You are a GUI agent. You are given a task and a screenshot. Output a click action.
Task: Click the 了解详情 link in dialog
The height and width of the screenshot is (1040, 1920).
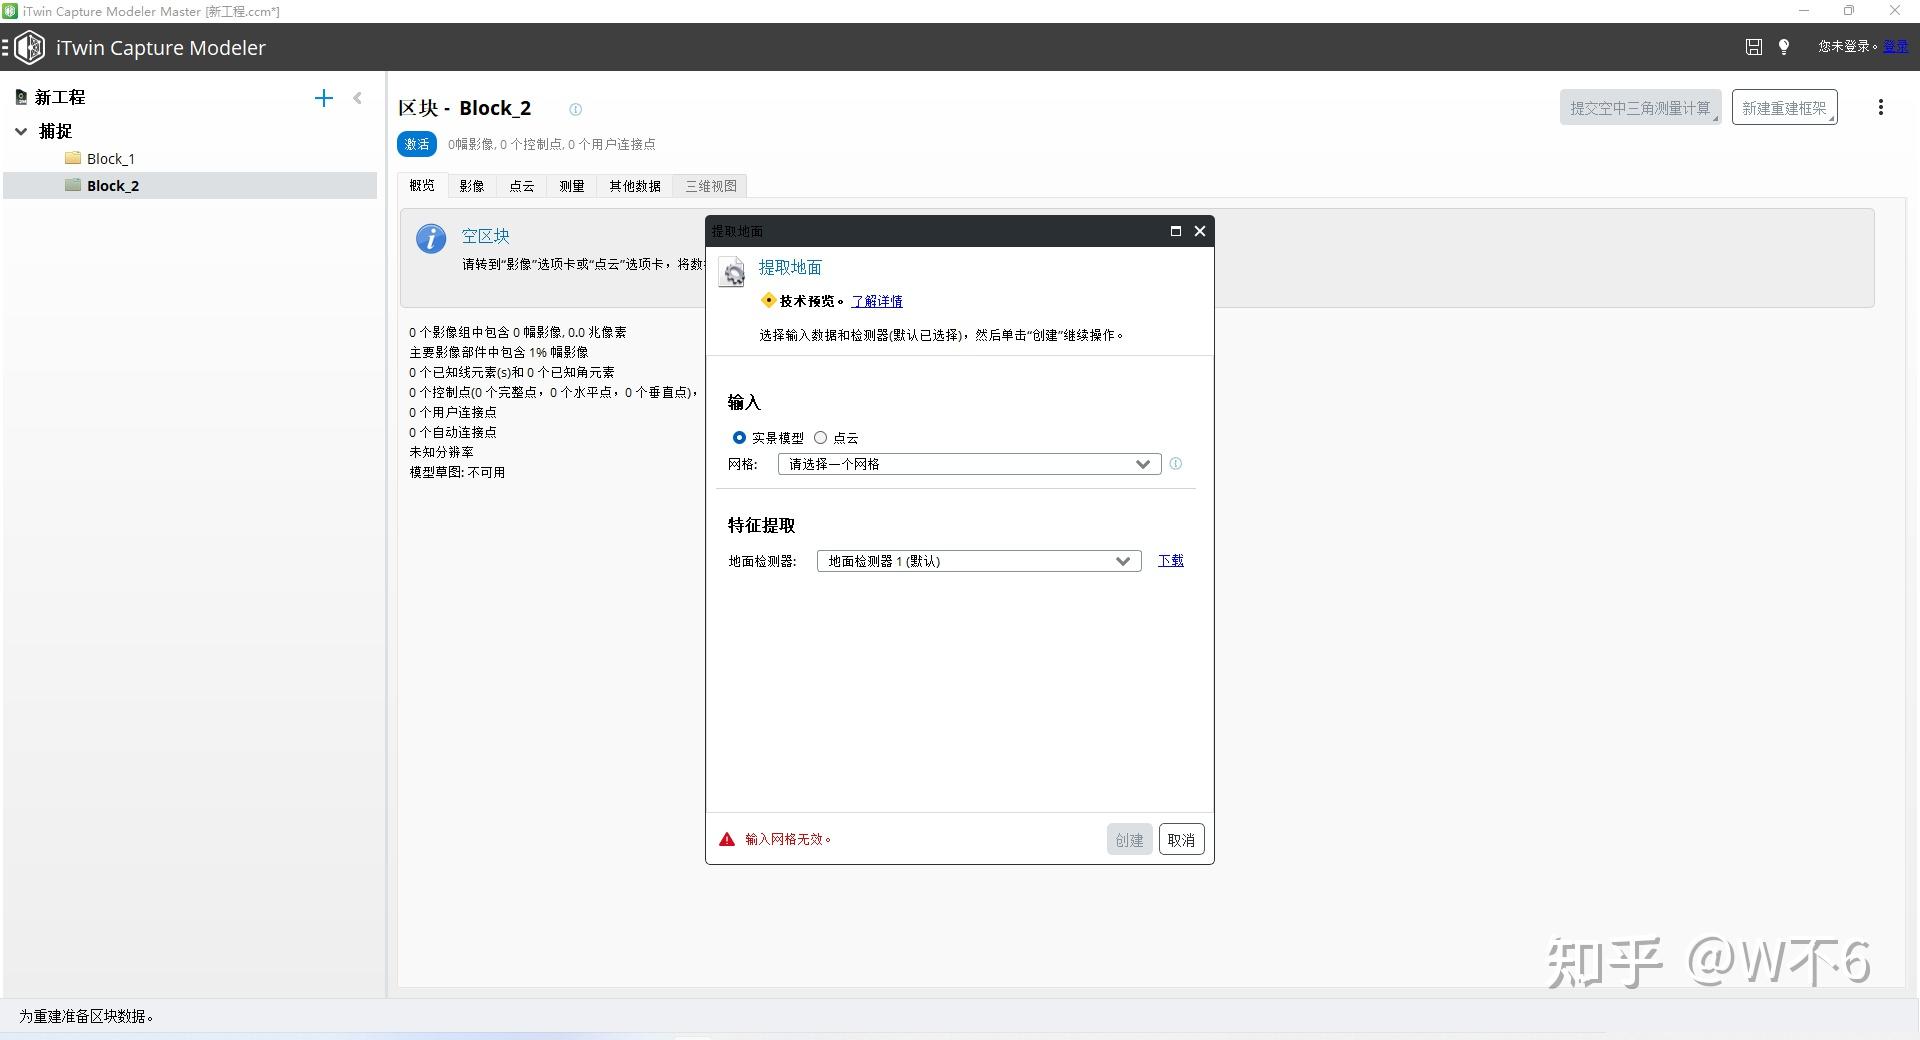pyautogui.click(x=876, y=301)
